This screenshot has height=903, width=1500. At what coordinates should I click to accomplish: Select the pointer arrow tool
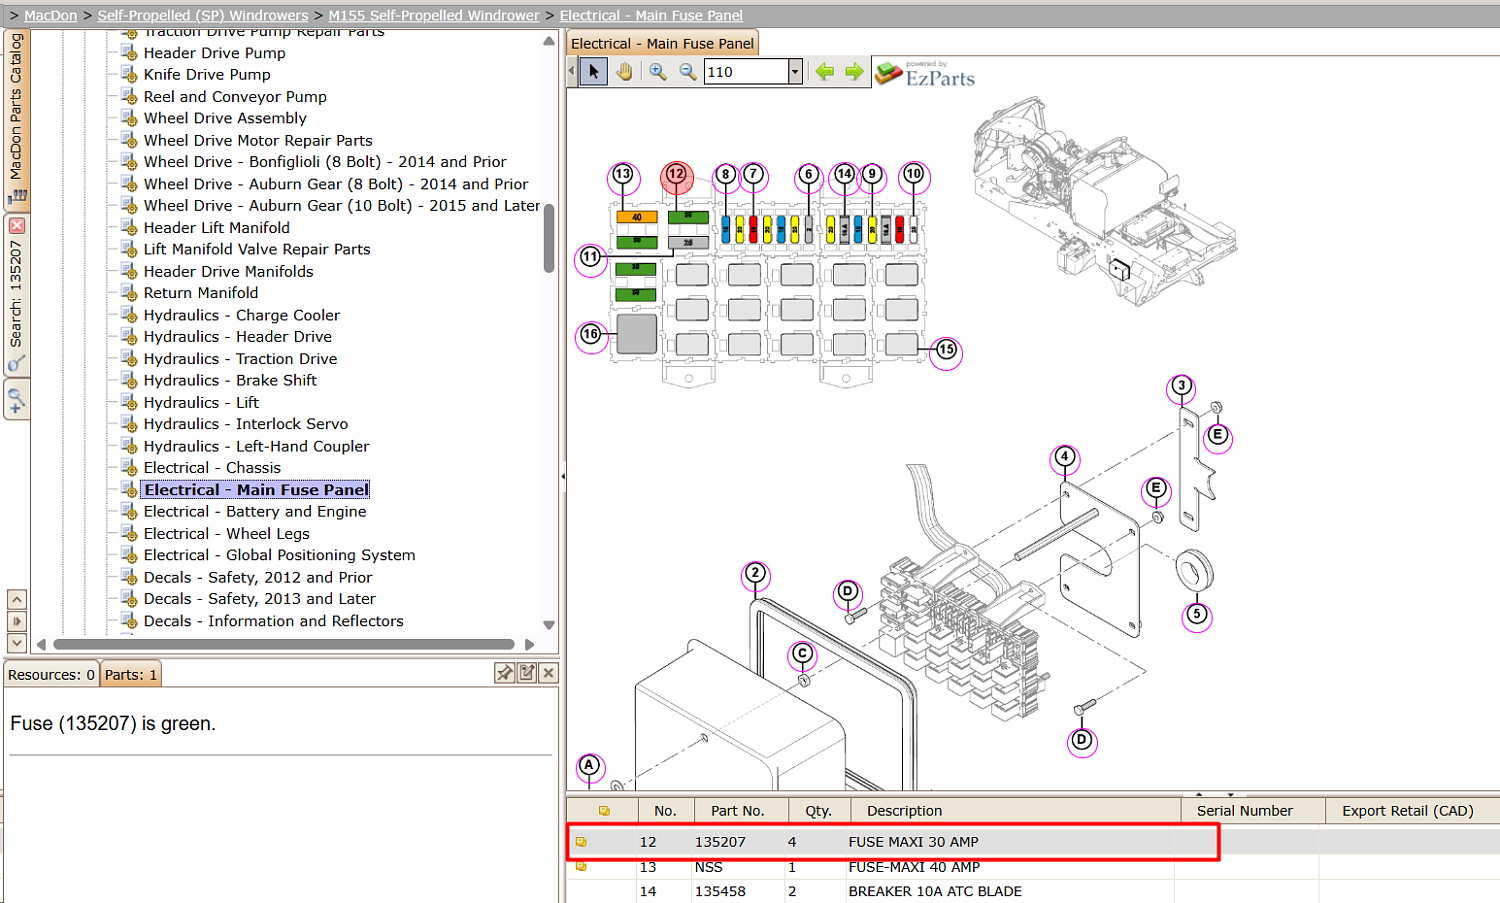click(593, 71)
